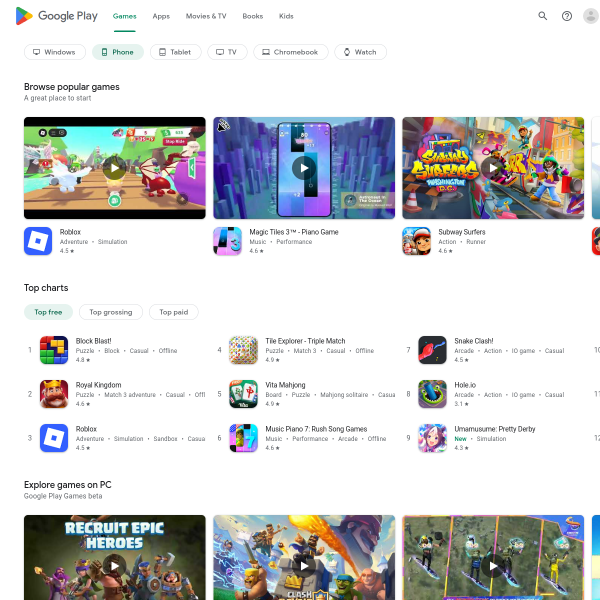Screen dimensions: 600x600
Task: Open the Subway Surfers title link
Action: 461,232
